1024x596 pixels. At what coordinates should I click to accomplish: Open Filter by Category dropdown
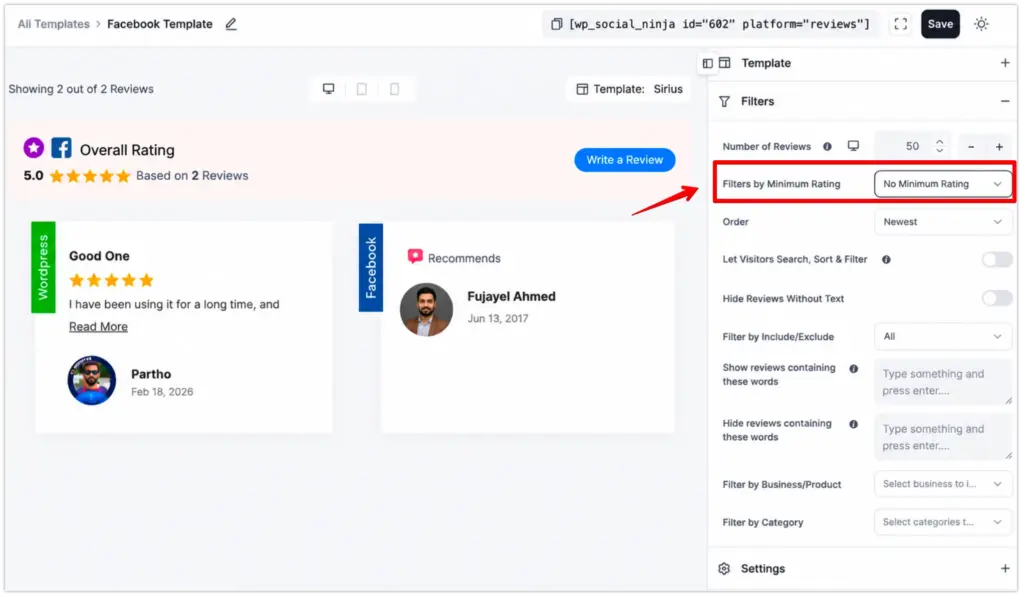click(944, 523)
